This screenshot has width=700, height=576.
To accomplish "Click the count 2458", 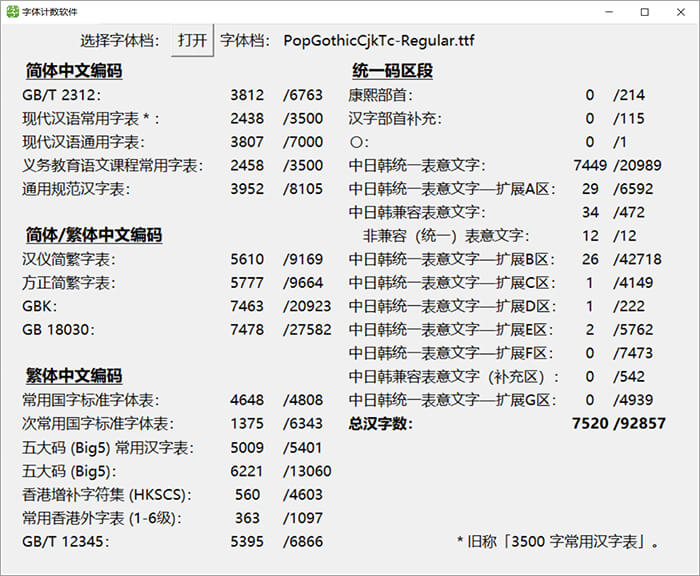I will point(247,166).
